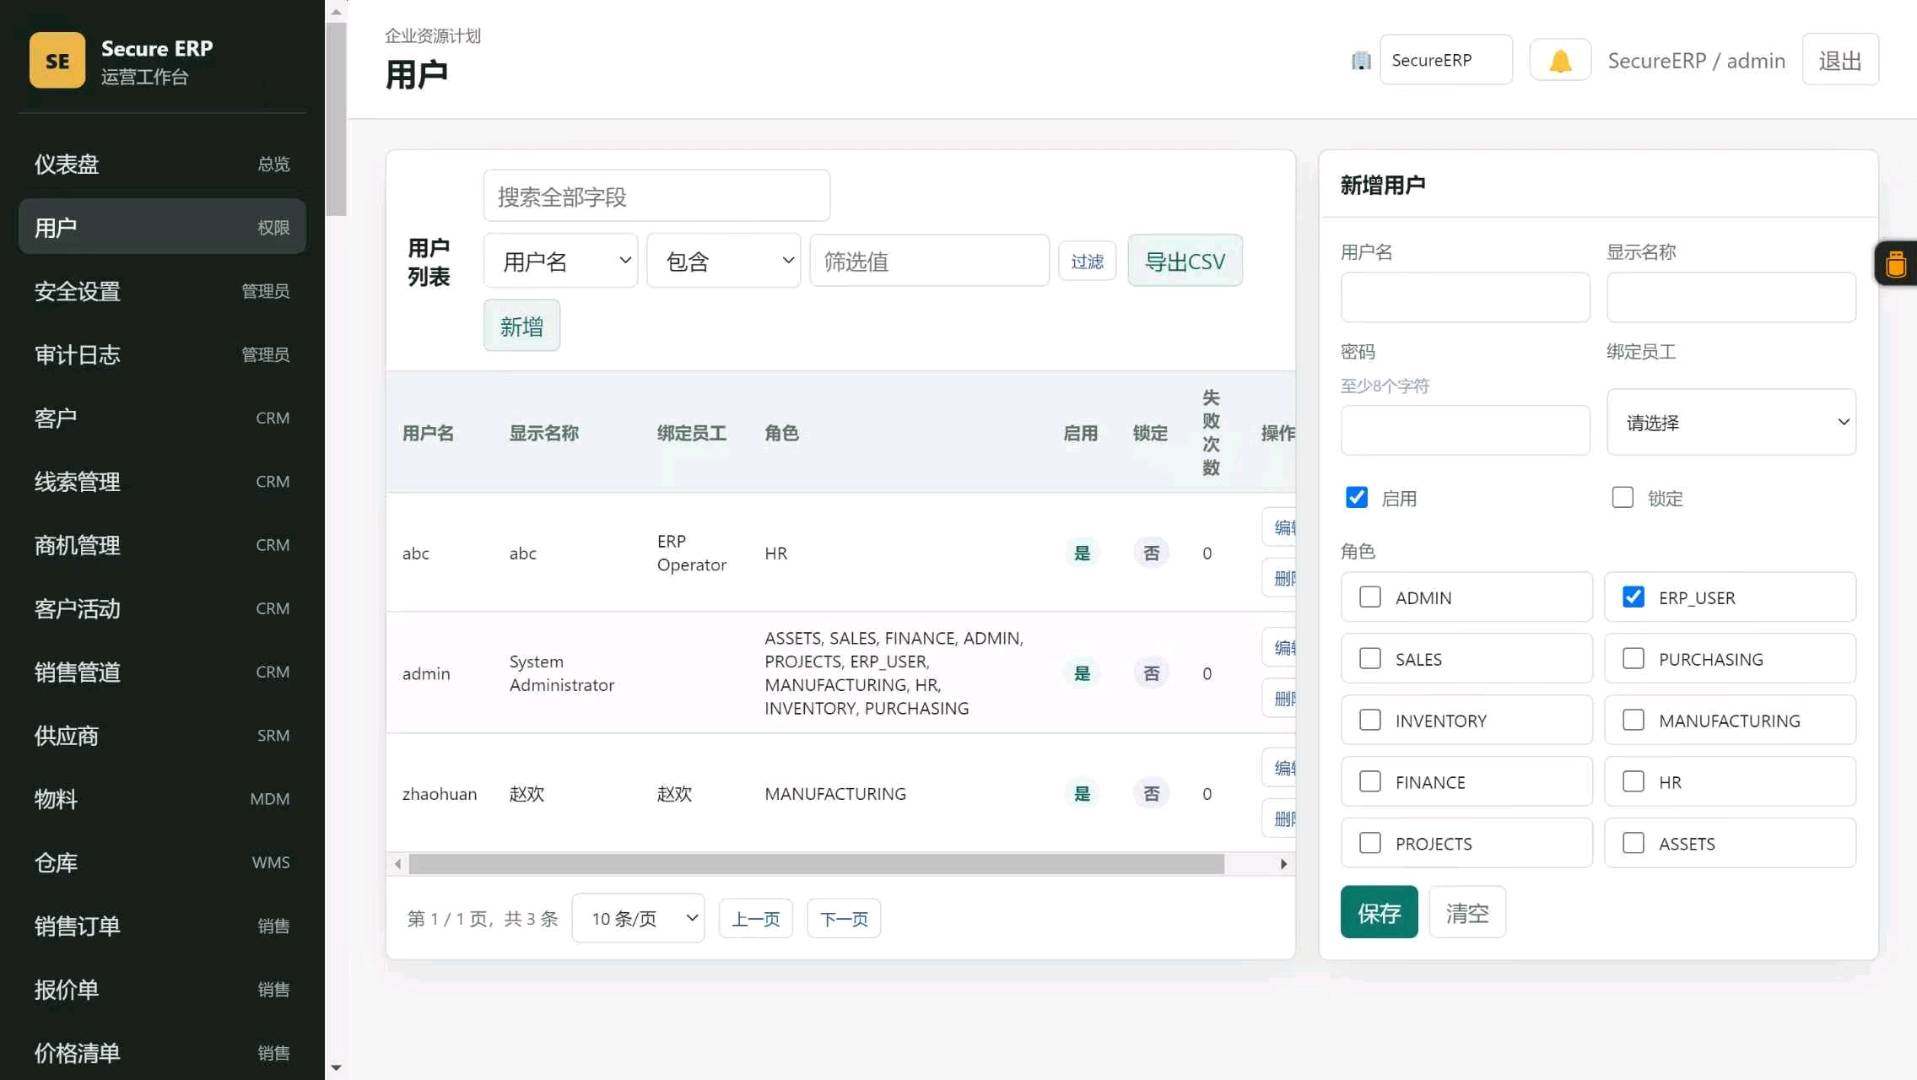1917x1080 pixels.
Task: Select the FINANCE role checkbox
Action: point(1370,781)
